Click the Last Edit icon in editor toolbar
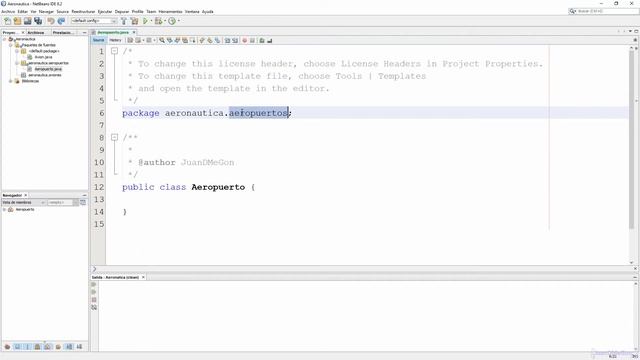Viewport: 640px width, 360px height. [x=130, y=40]
